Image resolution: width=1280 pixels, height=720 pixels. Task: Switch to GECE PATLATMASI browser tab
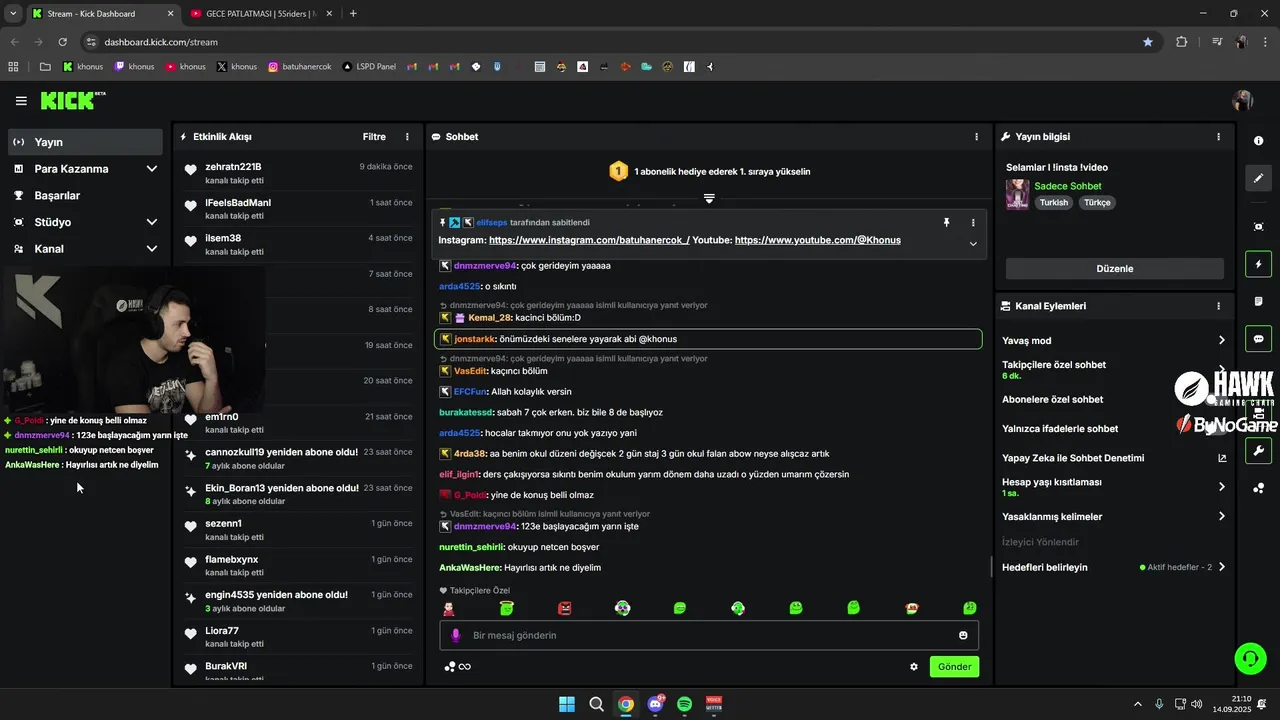pos(260,14)
